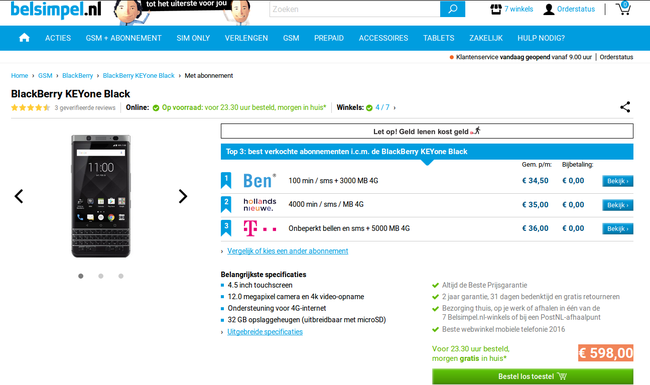Click the home icon in navigation bar
650x385 pixels.
pos(24,38)
